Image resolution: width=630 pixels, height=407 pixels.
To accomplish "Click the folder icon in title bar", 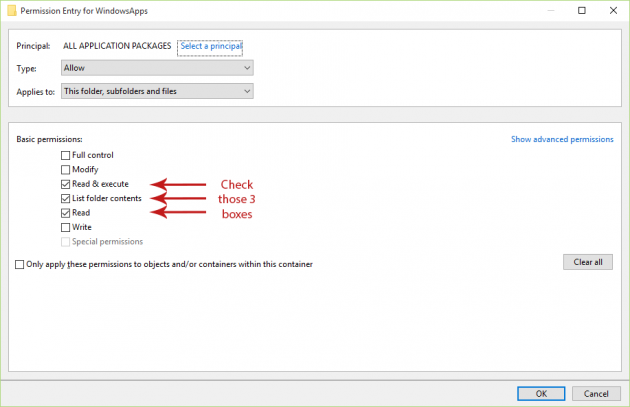I will click(x=12, y=10).
